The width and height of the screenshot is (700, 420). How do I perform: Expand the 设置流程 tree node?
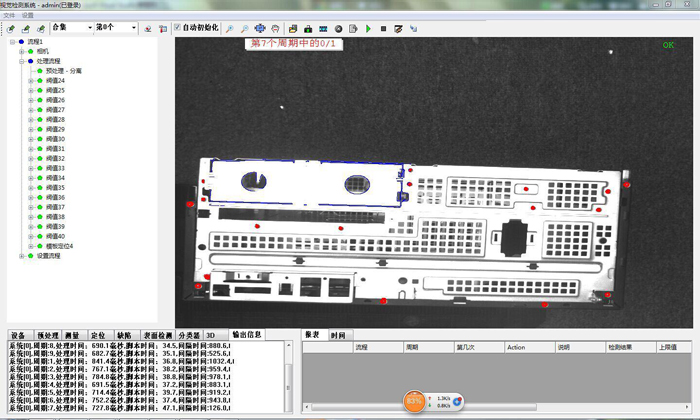click(21, 255)
